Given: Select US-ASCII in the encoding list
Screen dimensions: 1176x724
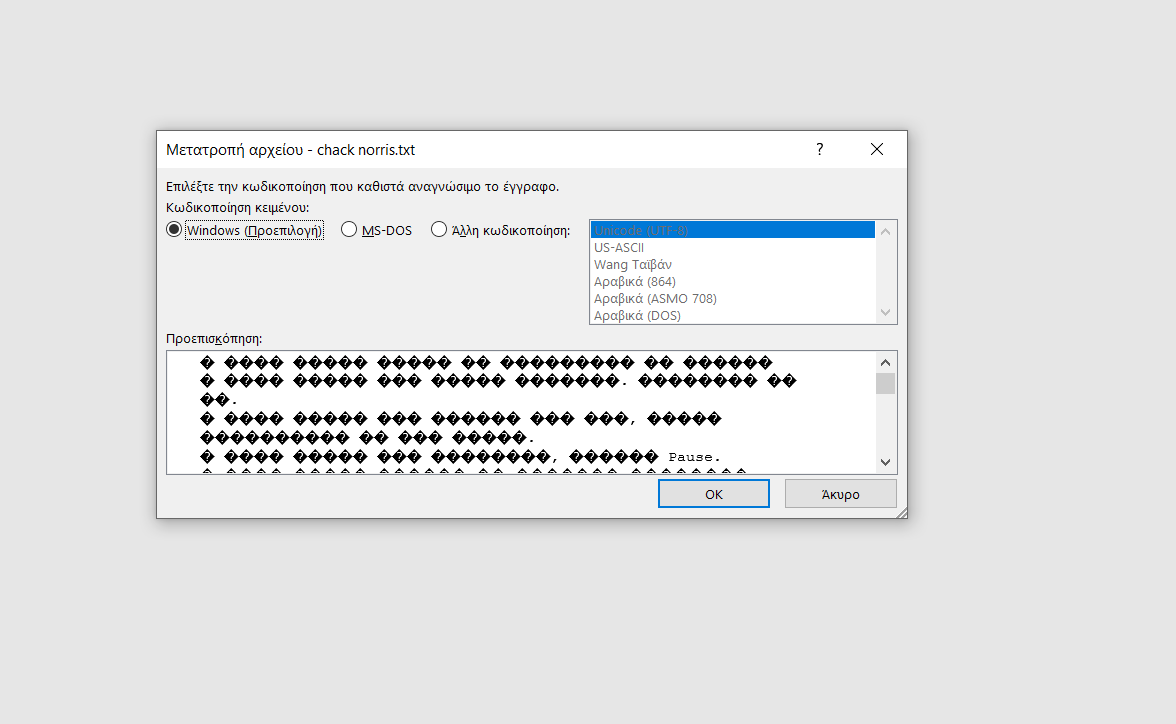Looking at the screenshot, I should coord(732,247).
